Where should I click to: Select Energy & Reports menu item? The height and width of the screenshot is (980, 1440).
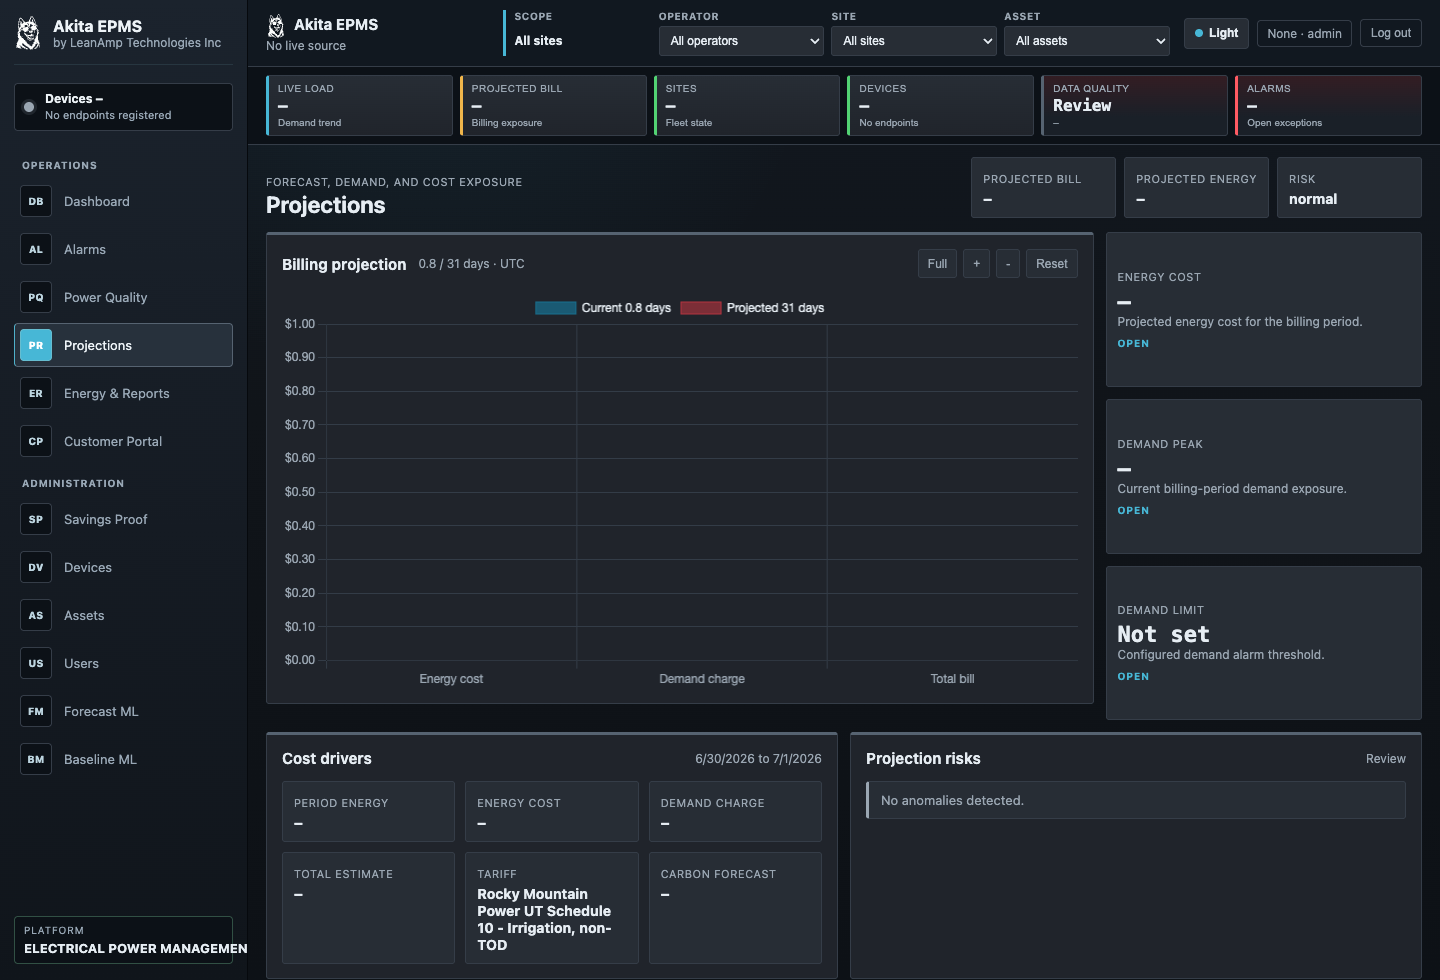(x=124, y=393)
